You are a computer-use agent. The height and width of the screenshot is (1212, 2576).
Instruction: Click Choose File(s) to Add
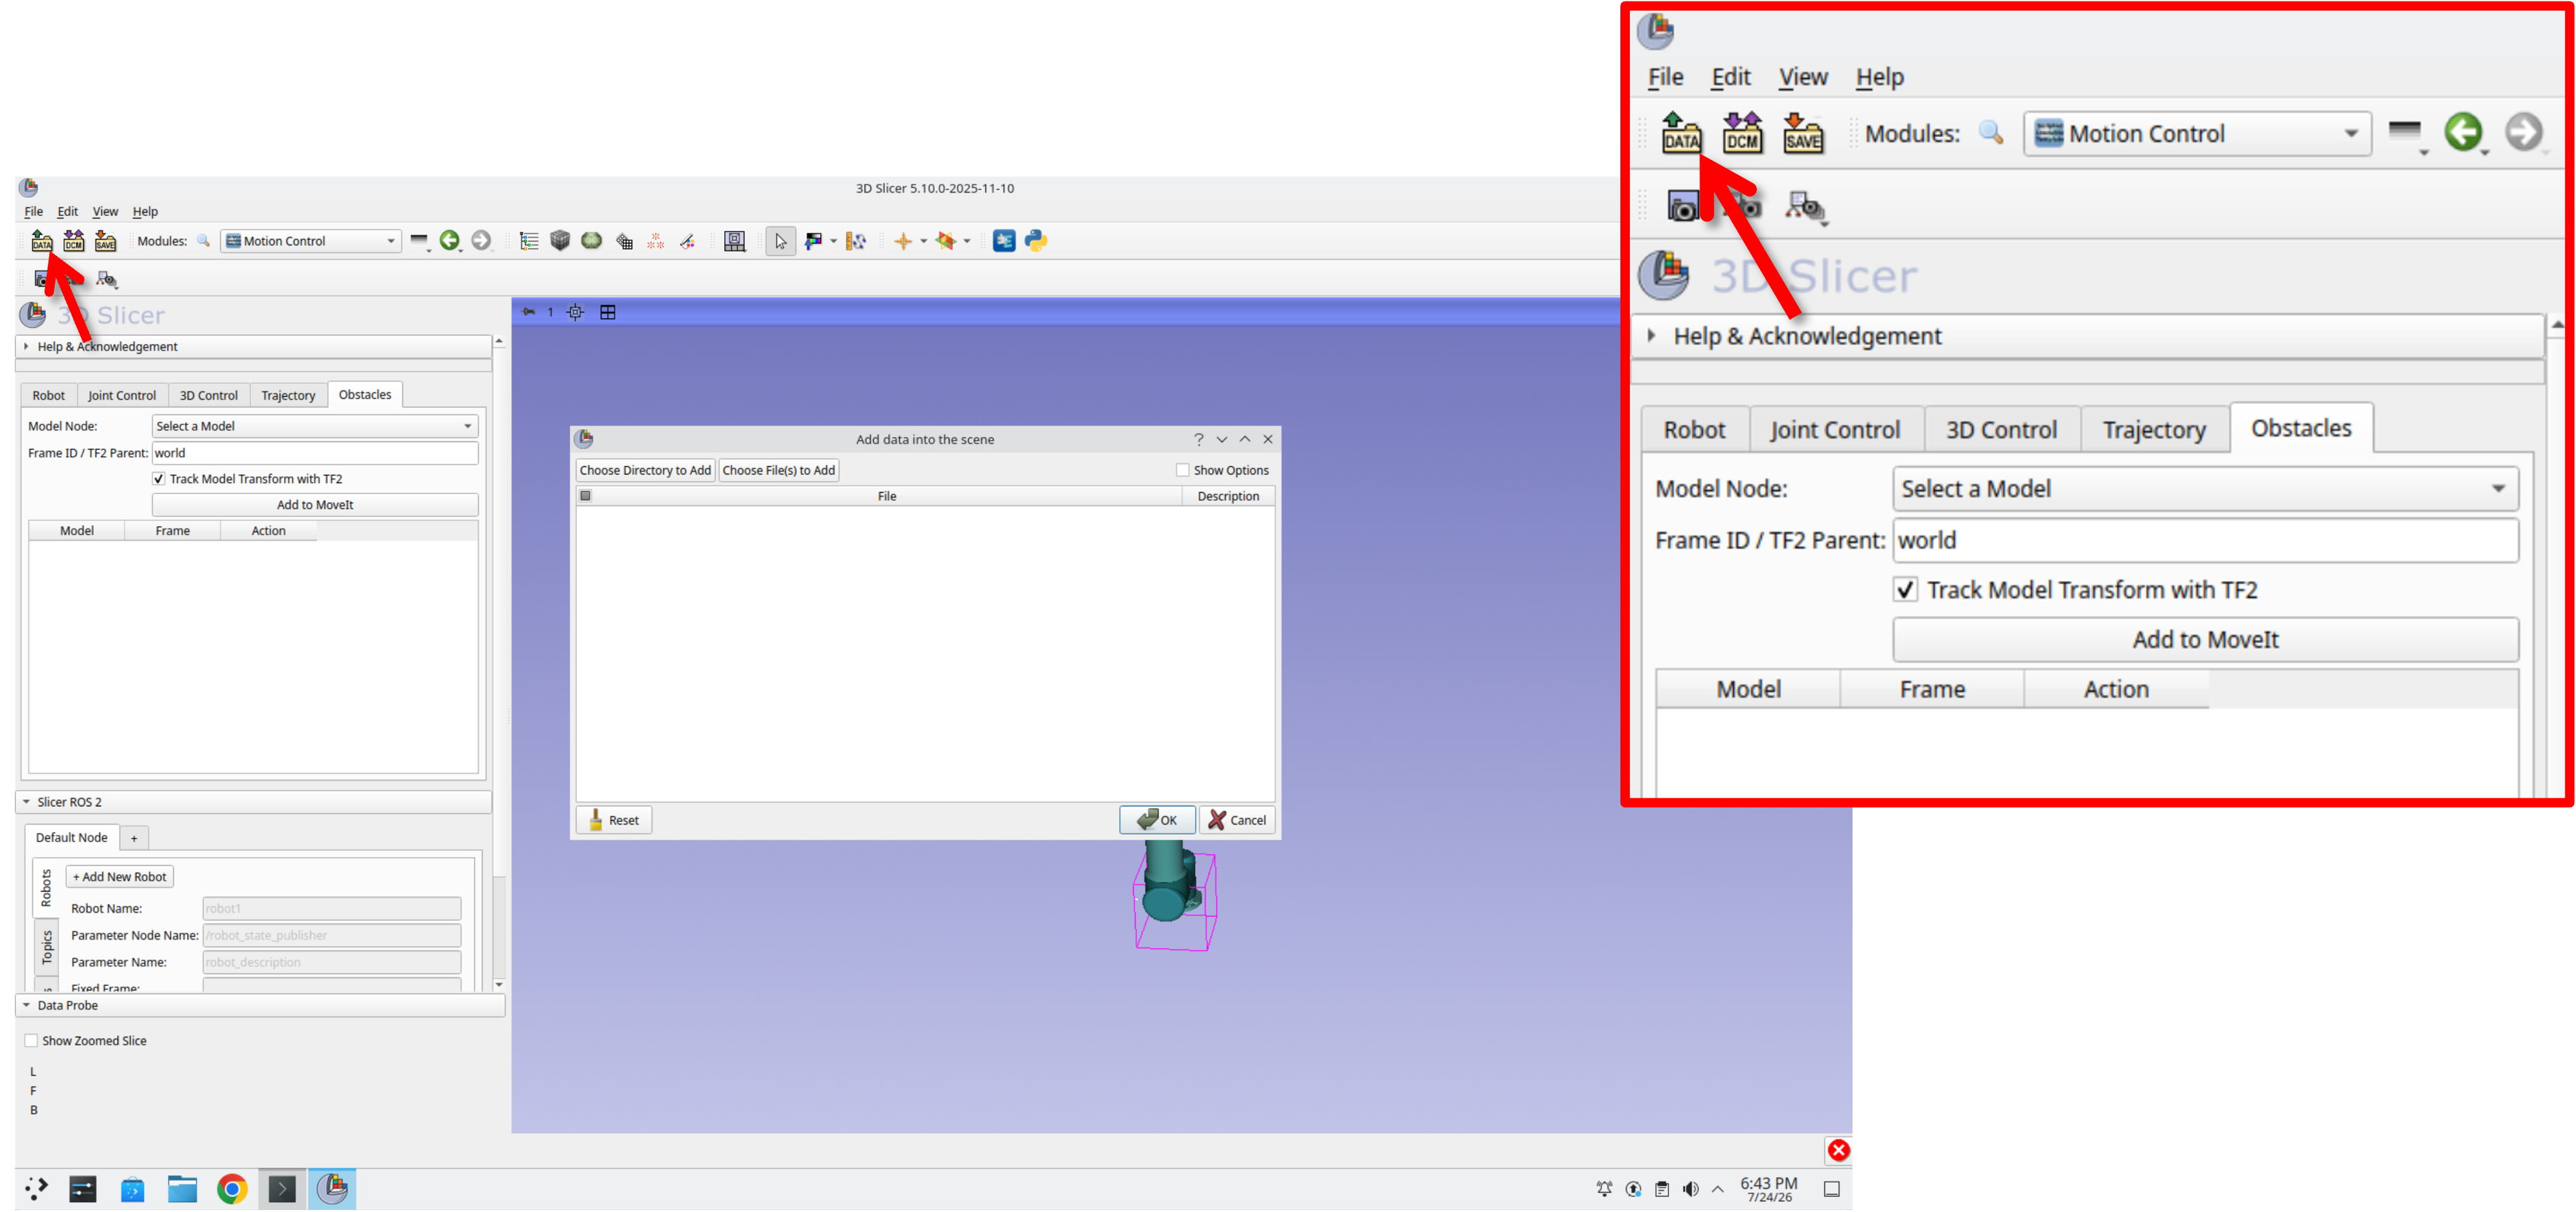pos(779,470)
